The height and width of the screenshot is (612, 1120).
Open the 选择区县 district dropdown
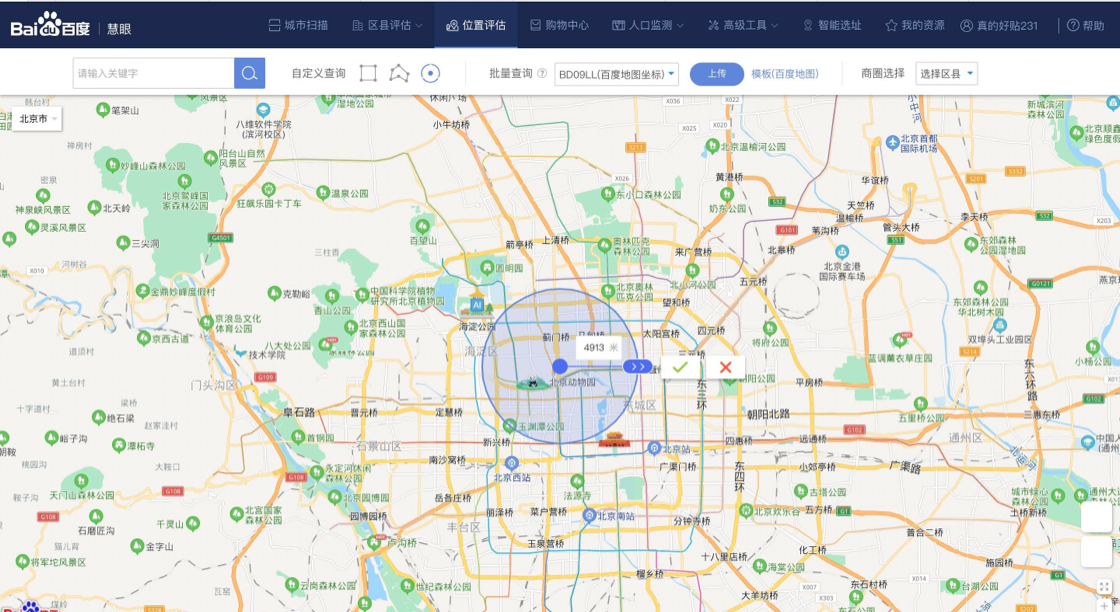tap(946, 74)
